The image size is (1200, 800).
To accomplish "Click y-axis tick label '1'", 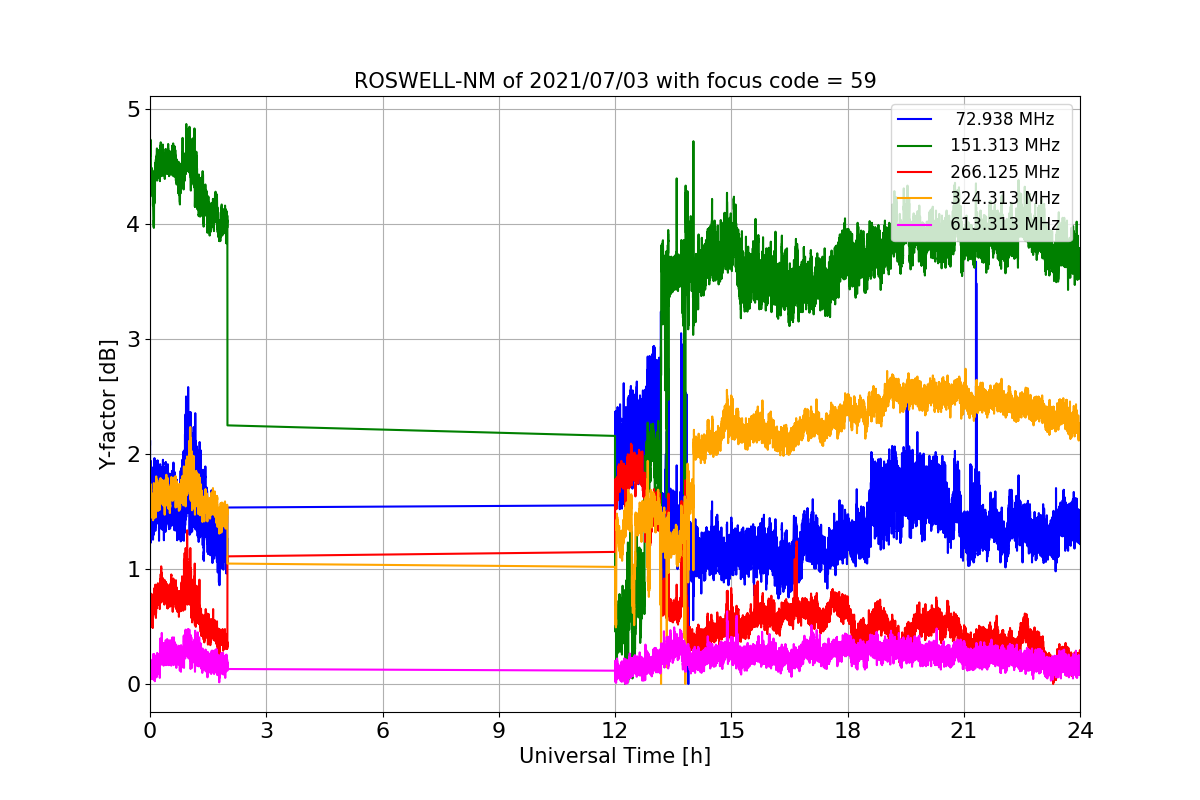I will (134, 569).
